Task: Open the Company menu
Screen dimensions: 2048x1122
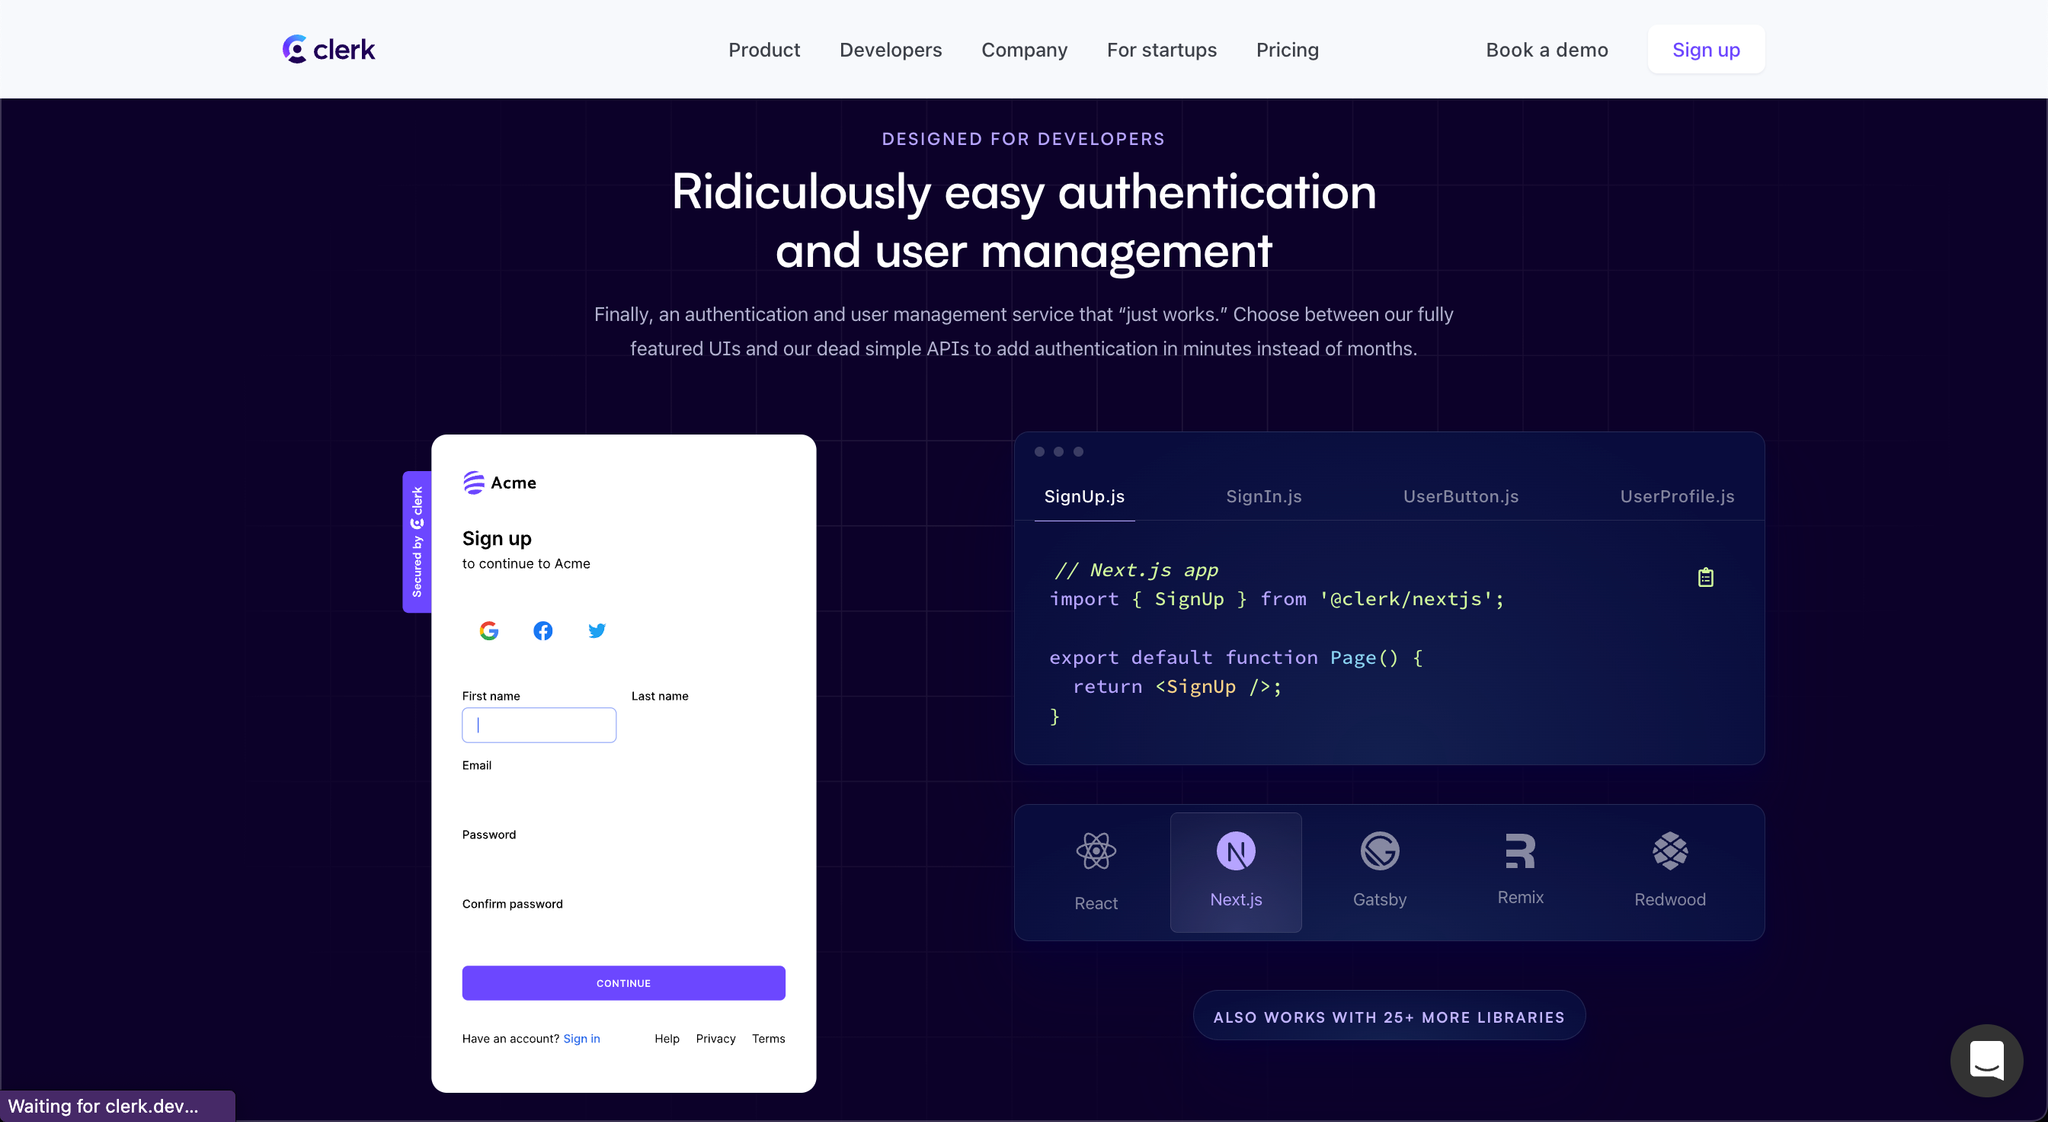Action: pyautogui.click(x=1024, y=50)
